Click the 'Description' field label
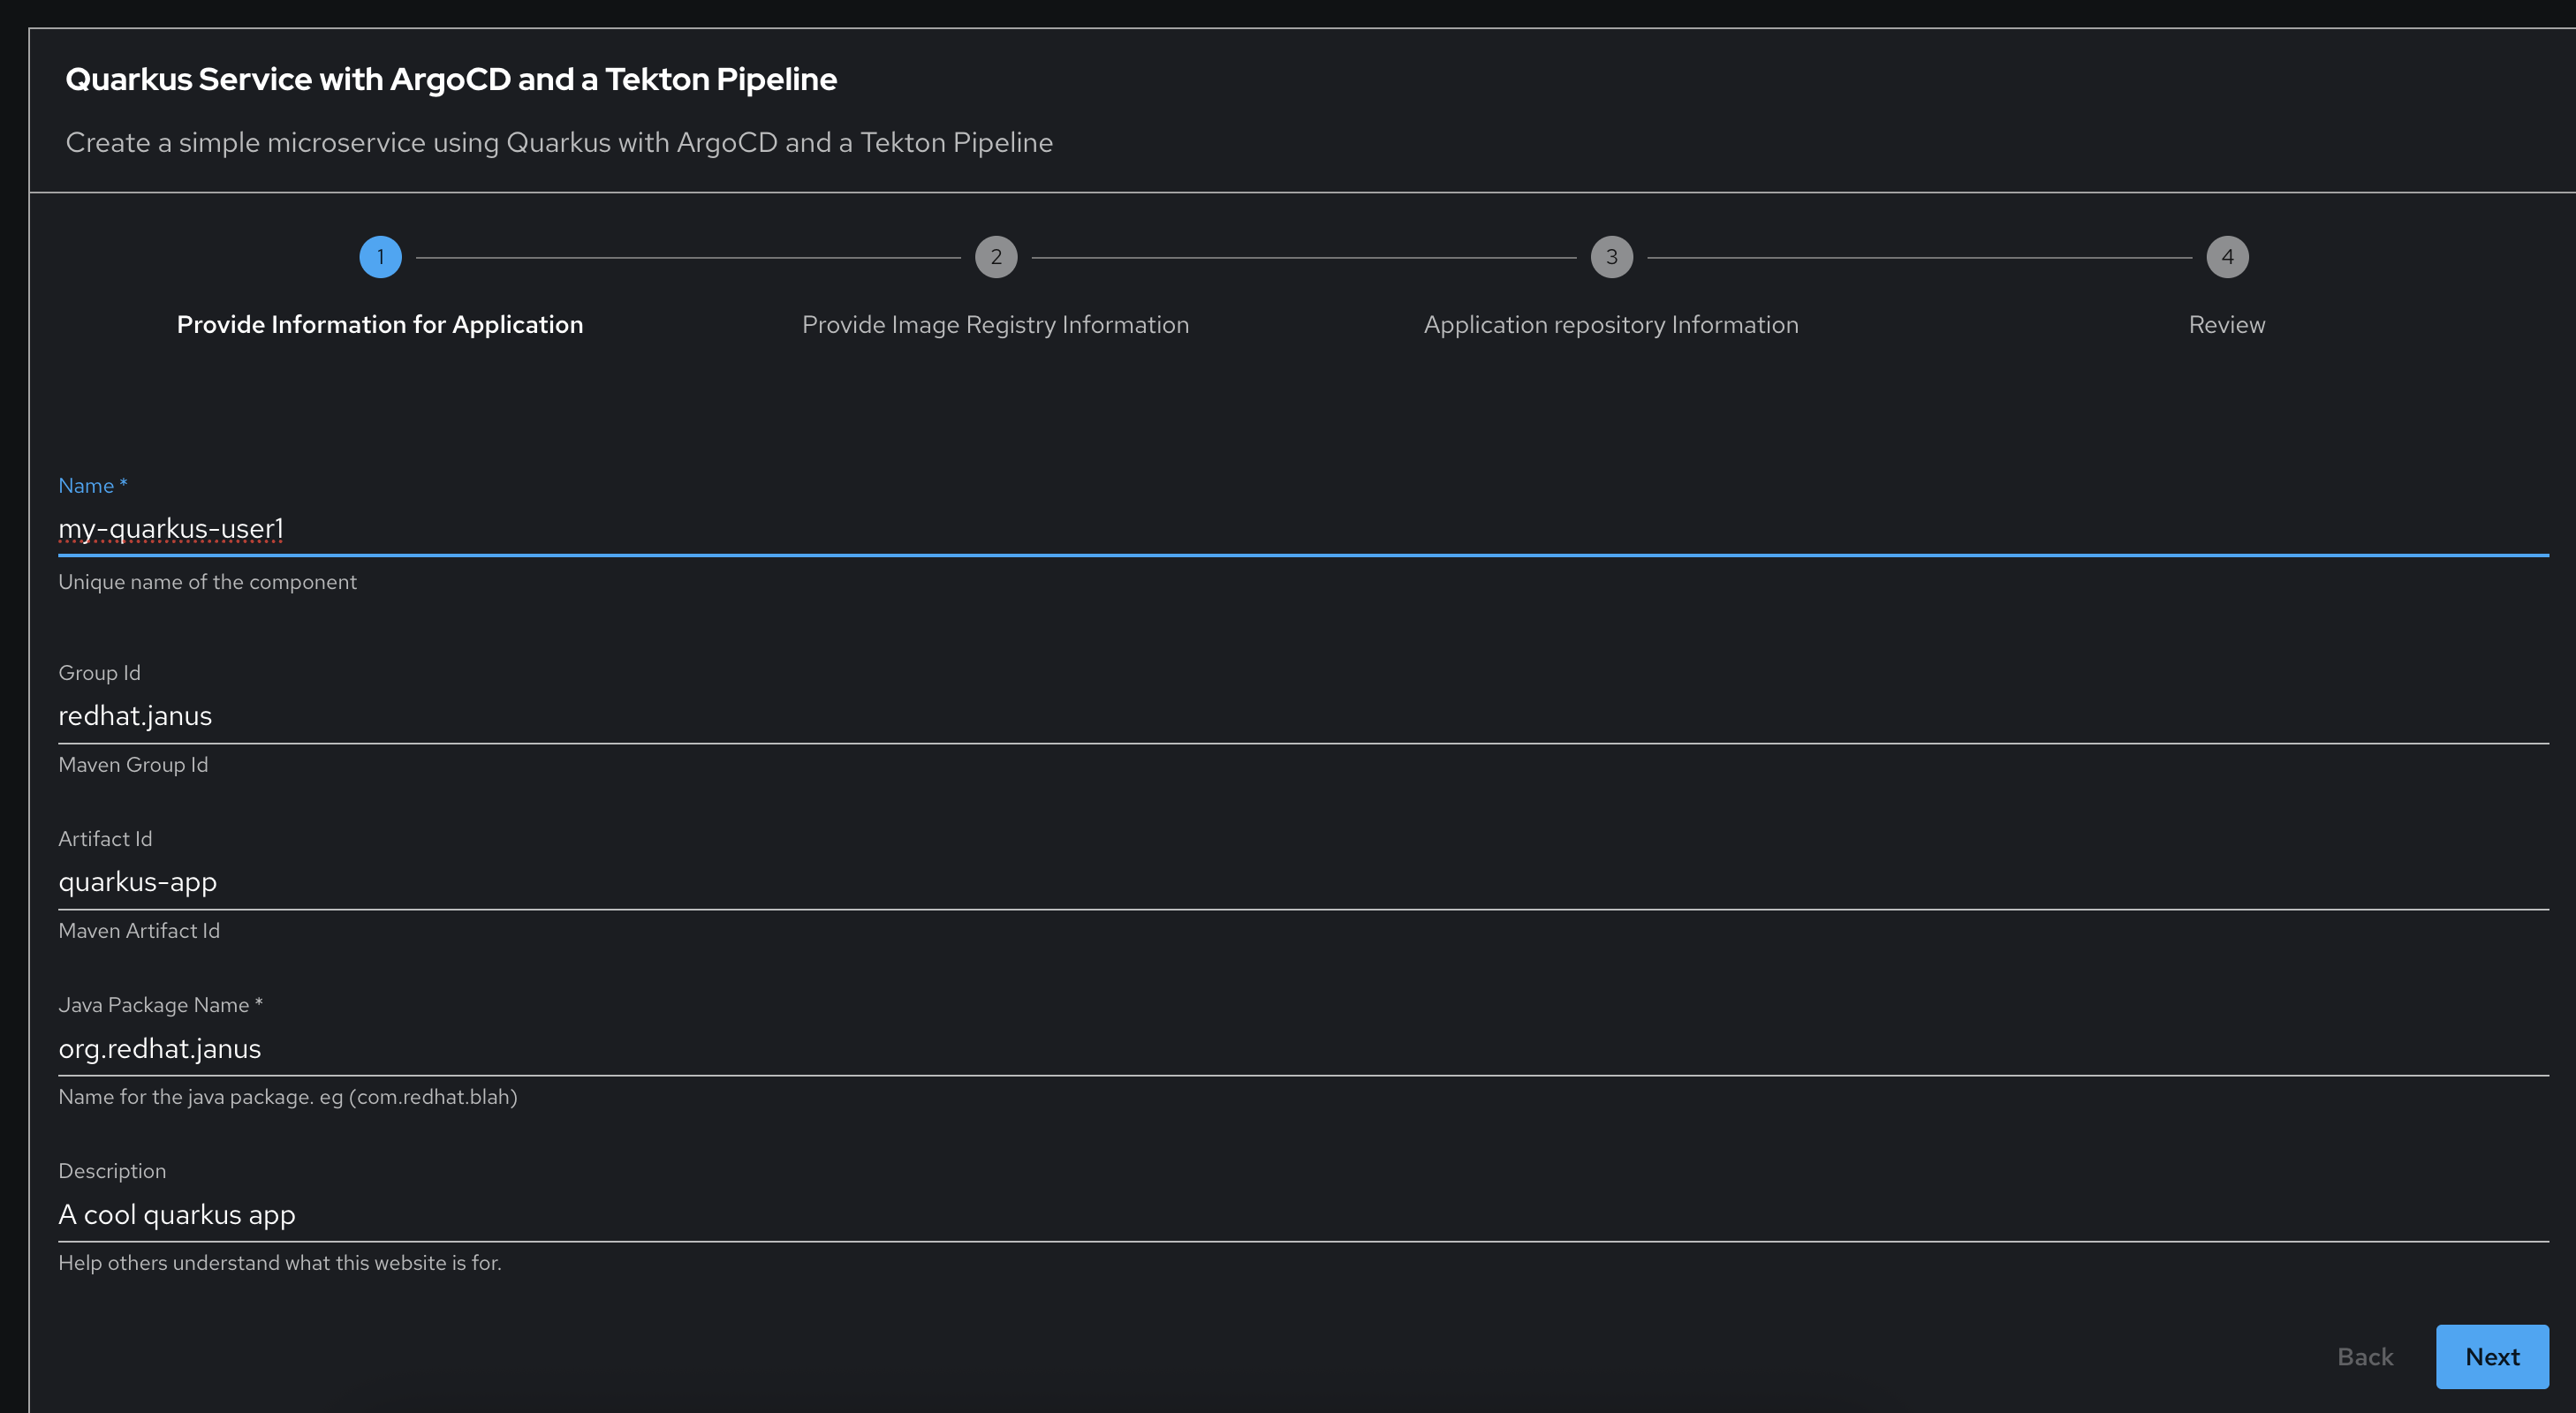Screen dimensions: 2576x1413 pyautogui.click(x=112, y=1171)
